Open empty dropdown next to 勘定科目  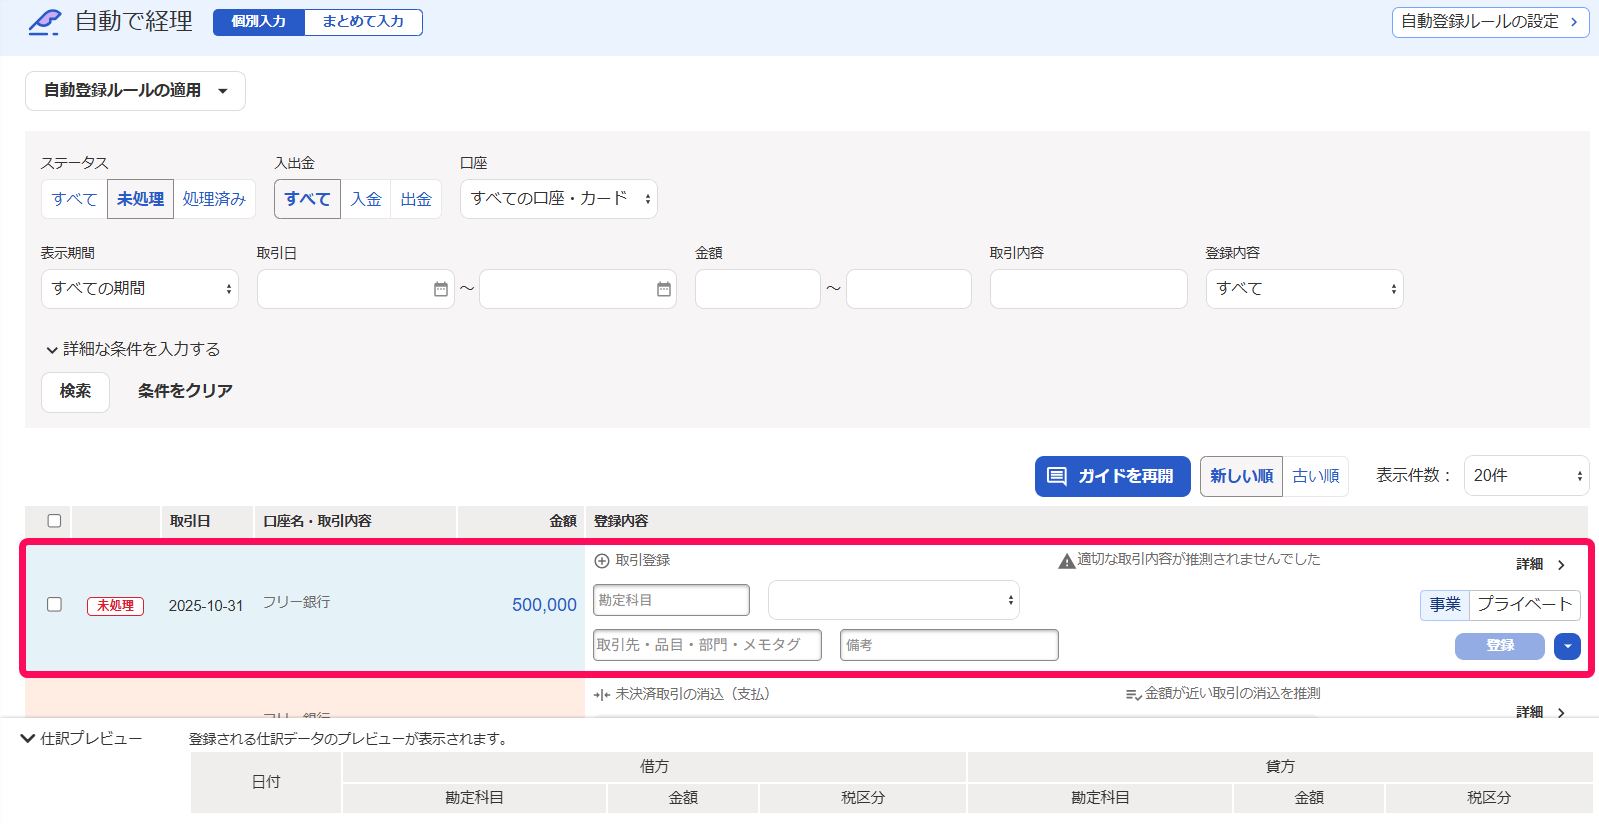tap(893, 600)
